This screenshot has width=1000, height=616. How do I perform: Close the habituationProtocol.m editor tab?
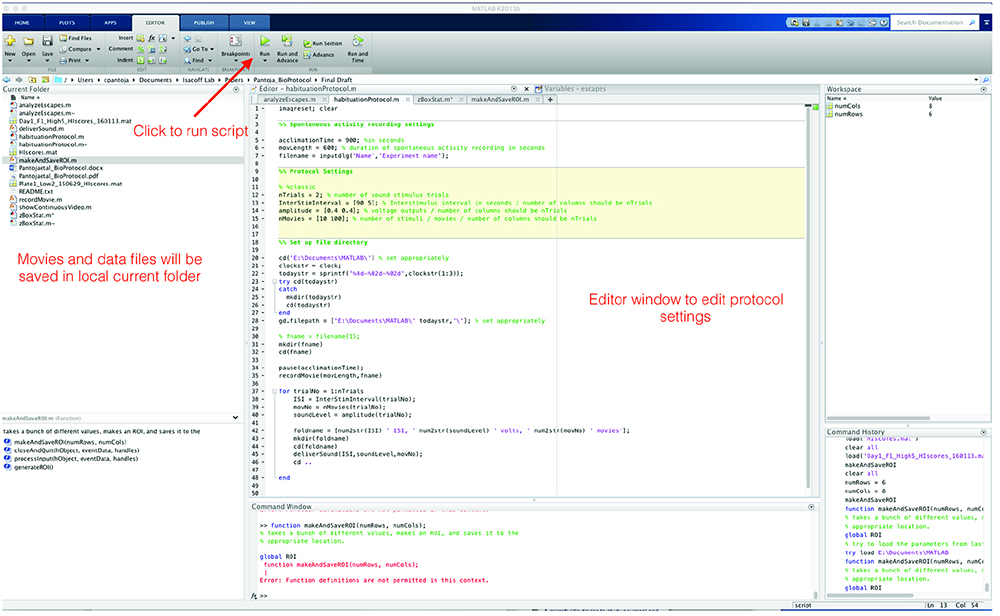408,99
